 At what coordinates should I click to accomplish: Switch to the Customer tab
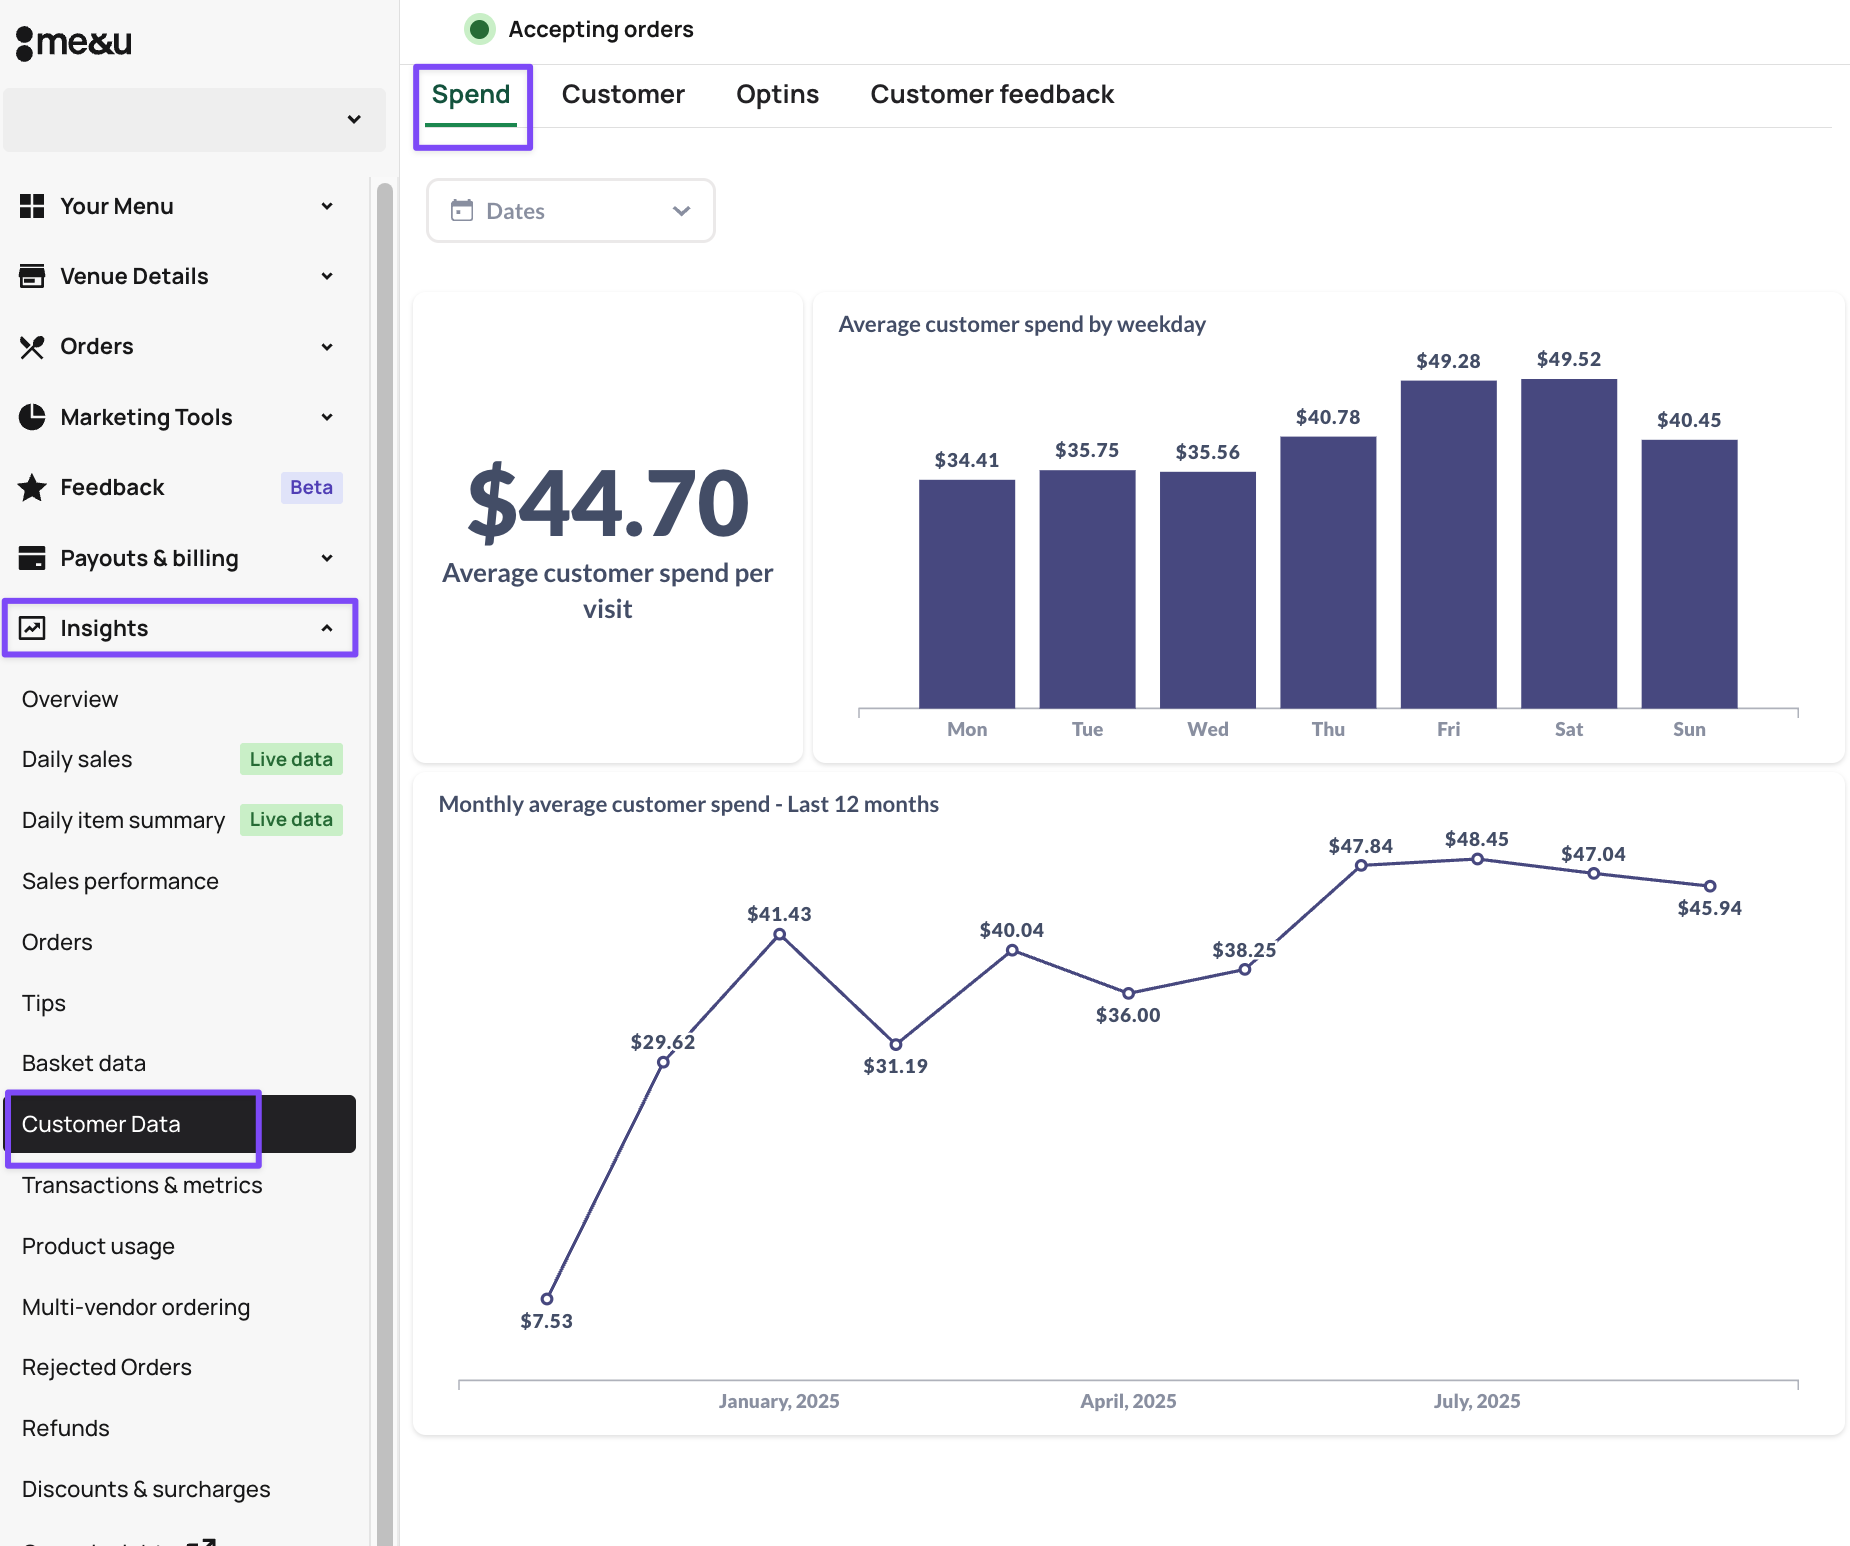pos(622,94)
